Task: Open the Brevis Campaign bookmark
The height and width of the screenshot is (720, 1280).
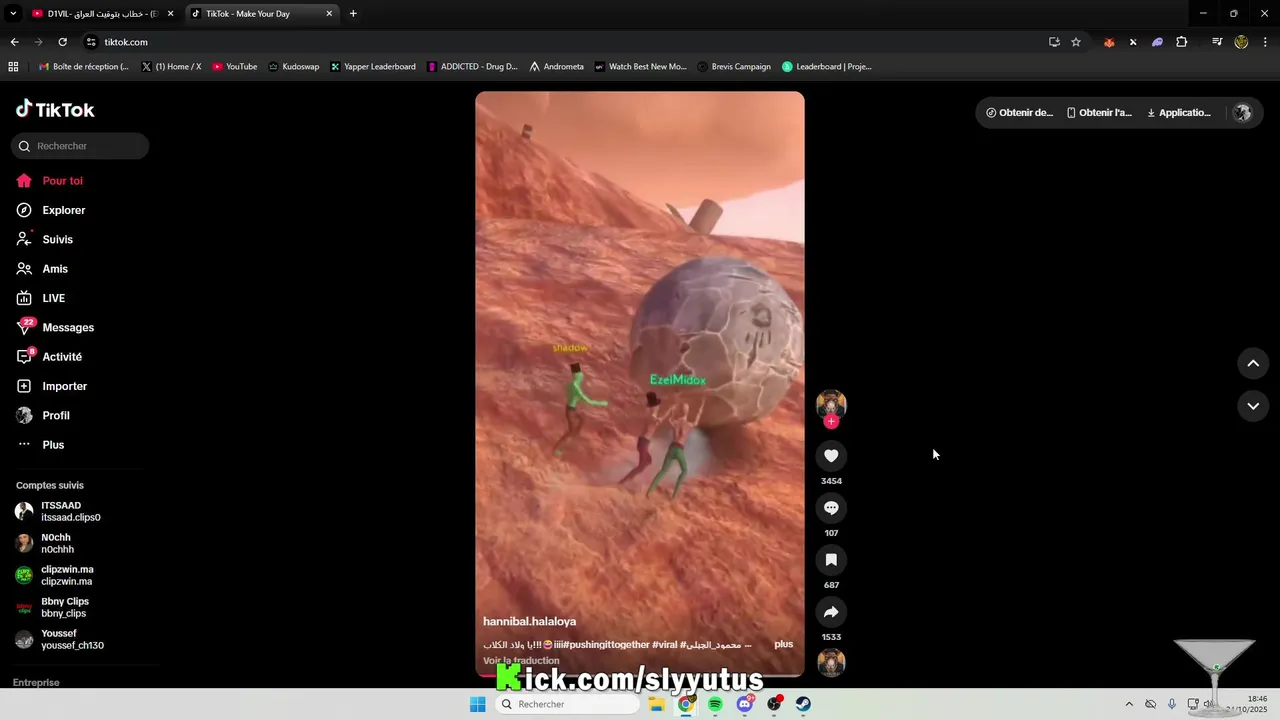Action: [733, 67]
